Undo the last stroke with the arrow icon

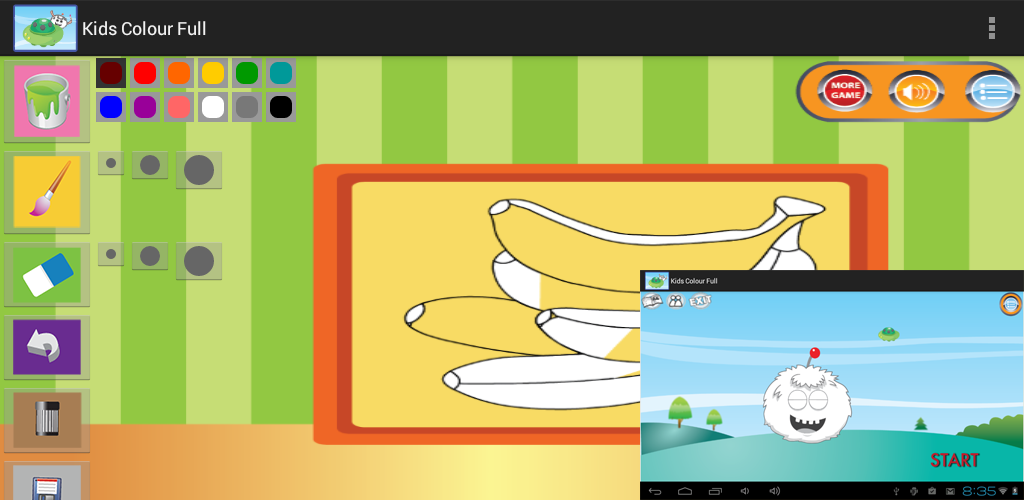(46, 347)
